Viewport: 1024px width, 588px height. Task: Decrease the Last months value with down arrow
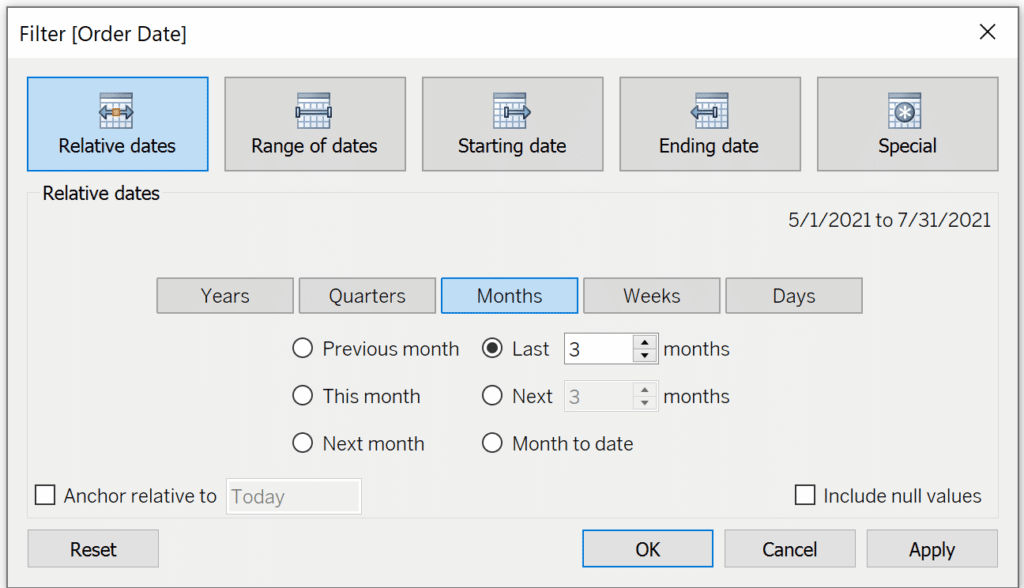[645, 356]
